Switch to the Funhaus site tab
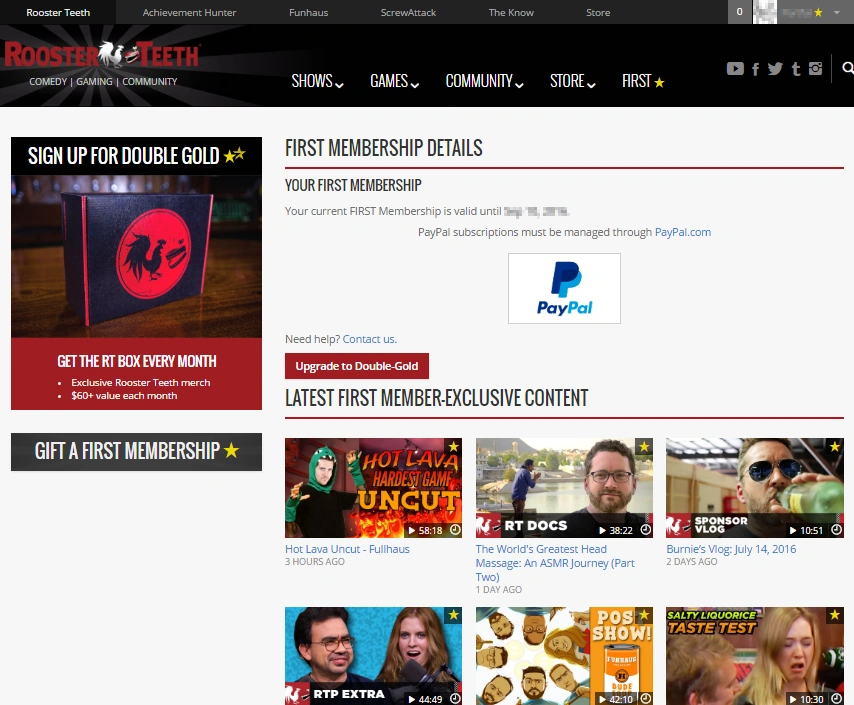 pyautogui.click(x=308, y=12)
